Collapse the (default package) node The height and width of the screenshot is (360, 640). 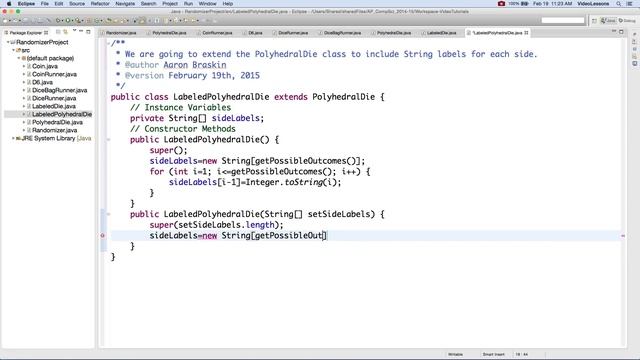click(x=18, y=58)
